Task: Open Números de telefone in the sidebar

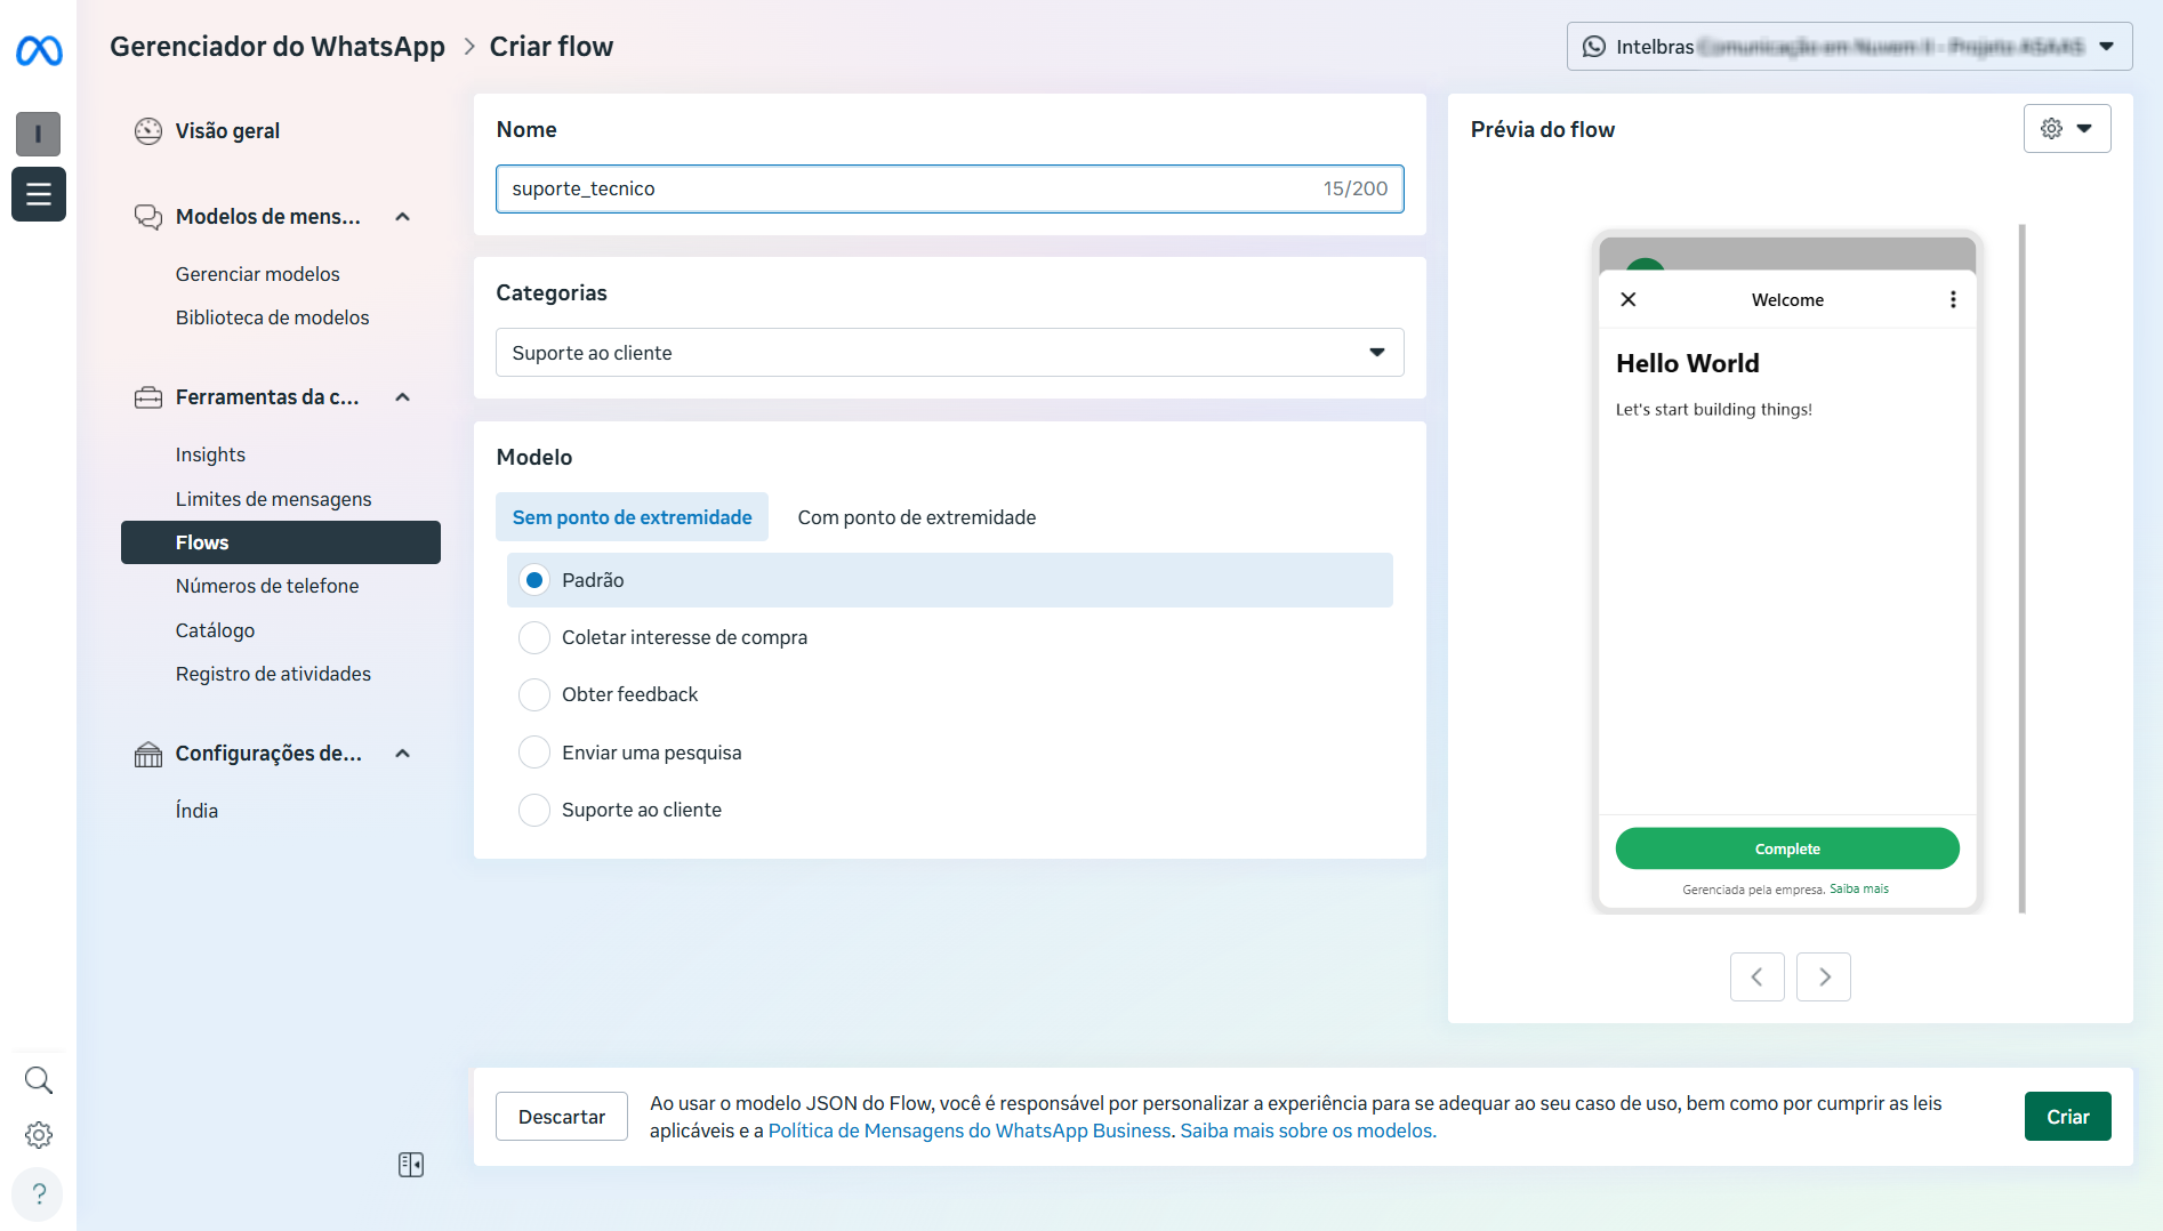Action: tap(267, 586)
